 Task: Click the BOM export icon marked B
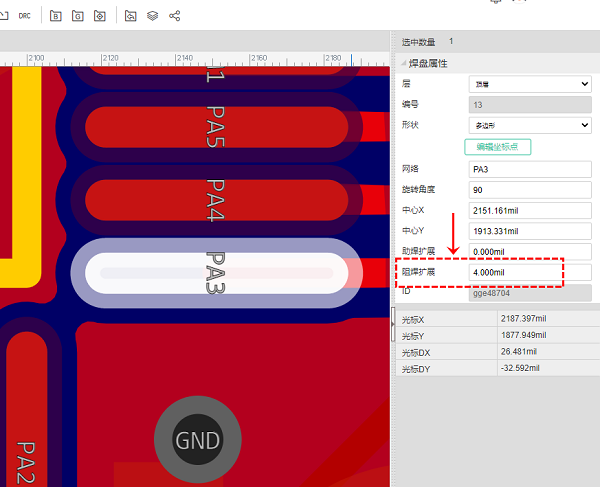[x=55, y=16]
